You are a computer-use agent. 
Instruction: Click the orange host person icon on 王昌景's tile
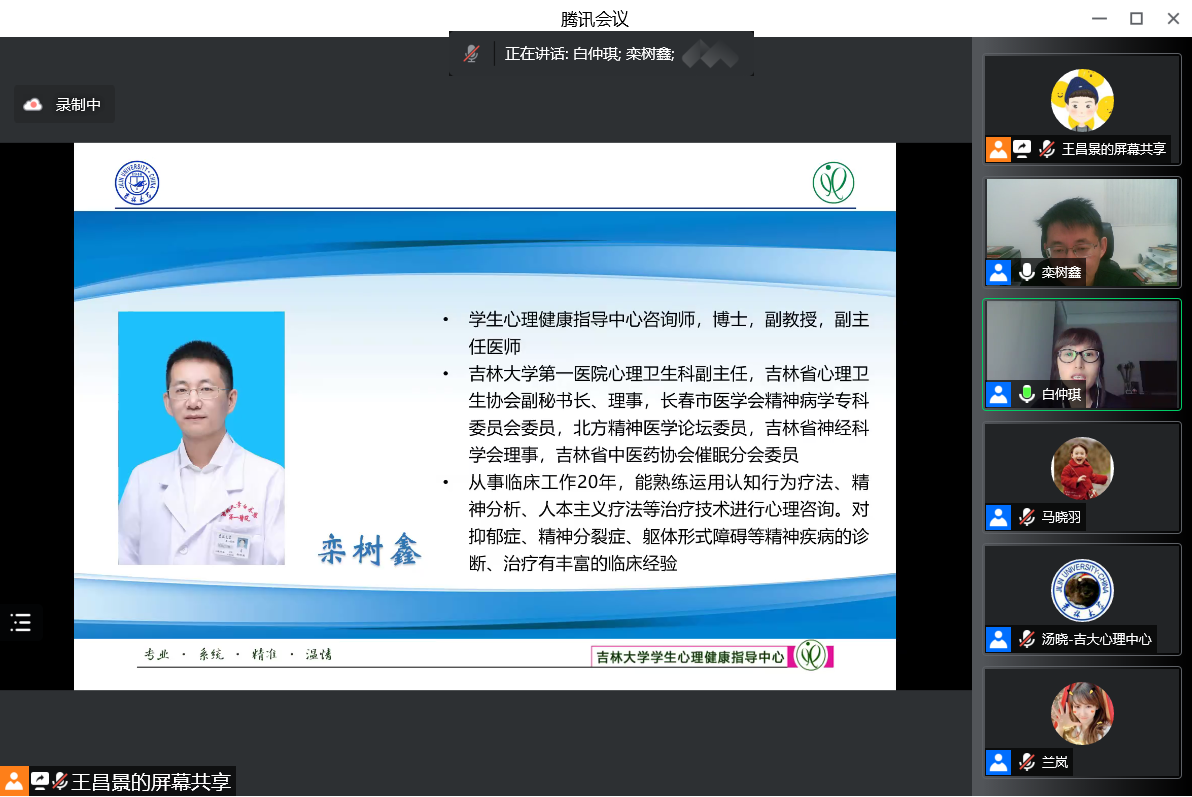coord(998,149)
